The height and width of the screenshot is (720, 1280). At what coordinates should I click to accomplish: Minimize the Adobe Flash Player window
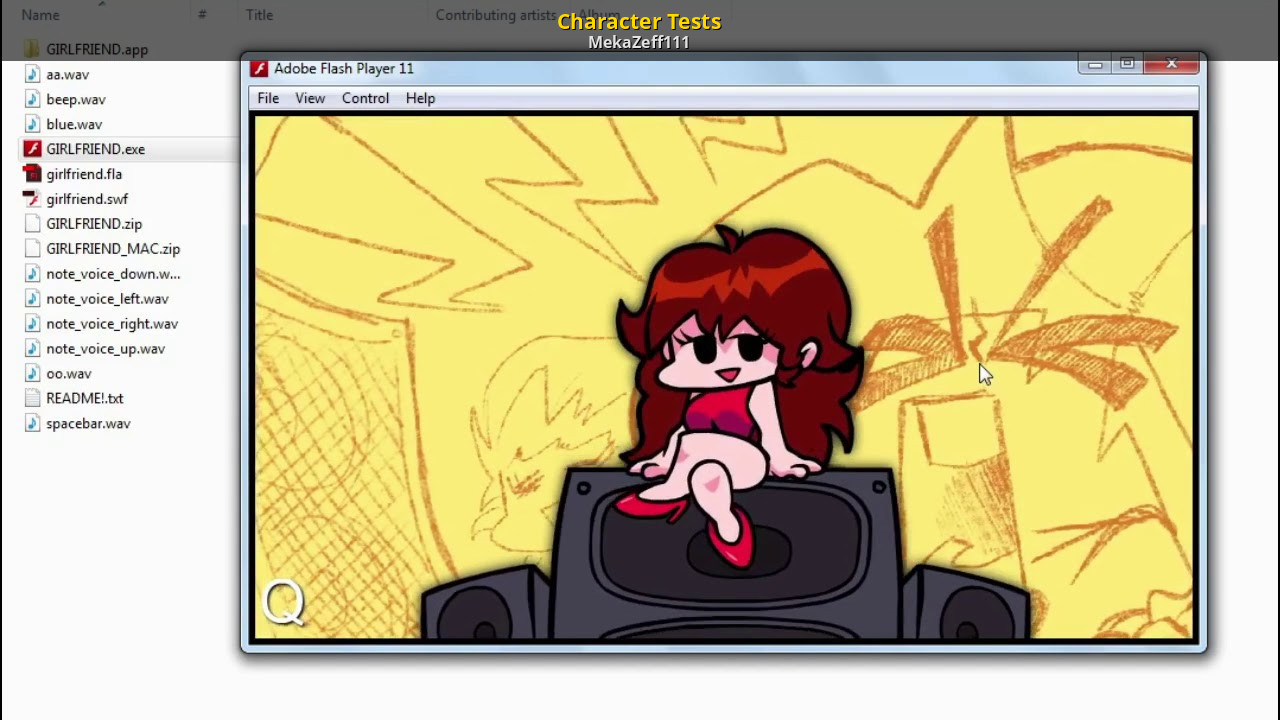(x=1094, y=65)
